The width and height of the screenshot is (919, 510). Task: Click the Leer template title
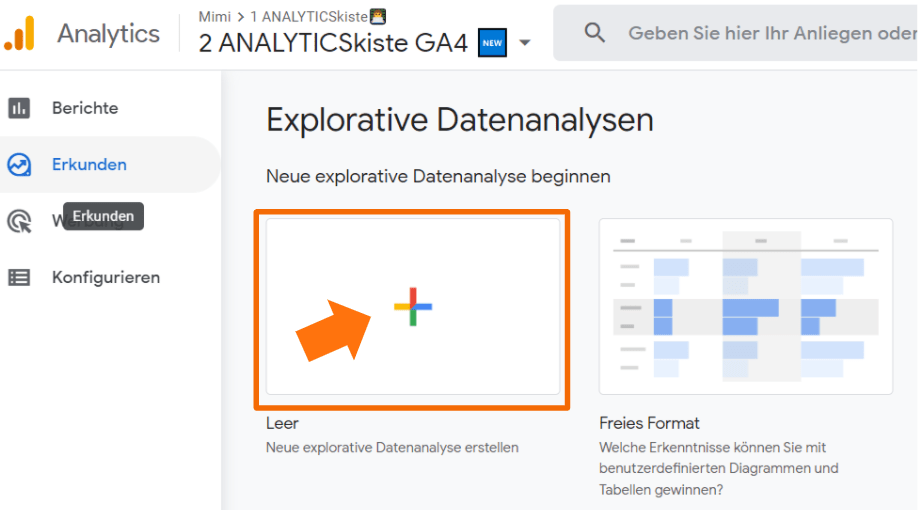[x=282, y=423]
